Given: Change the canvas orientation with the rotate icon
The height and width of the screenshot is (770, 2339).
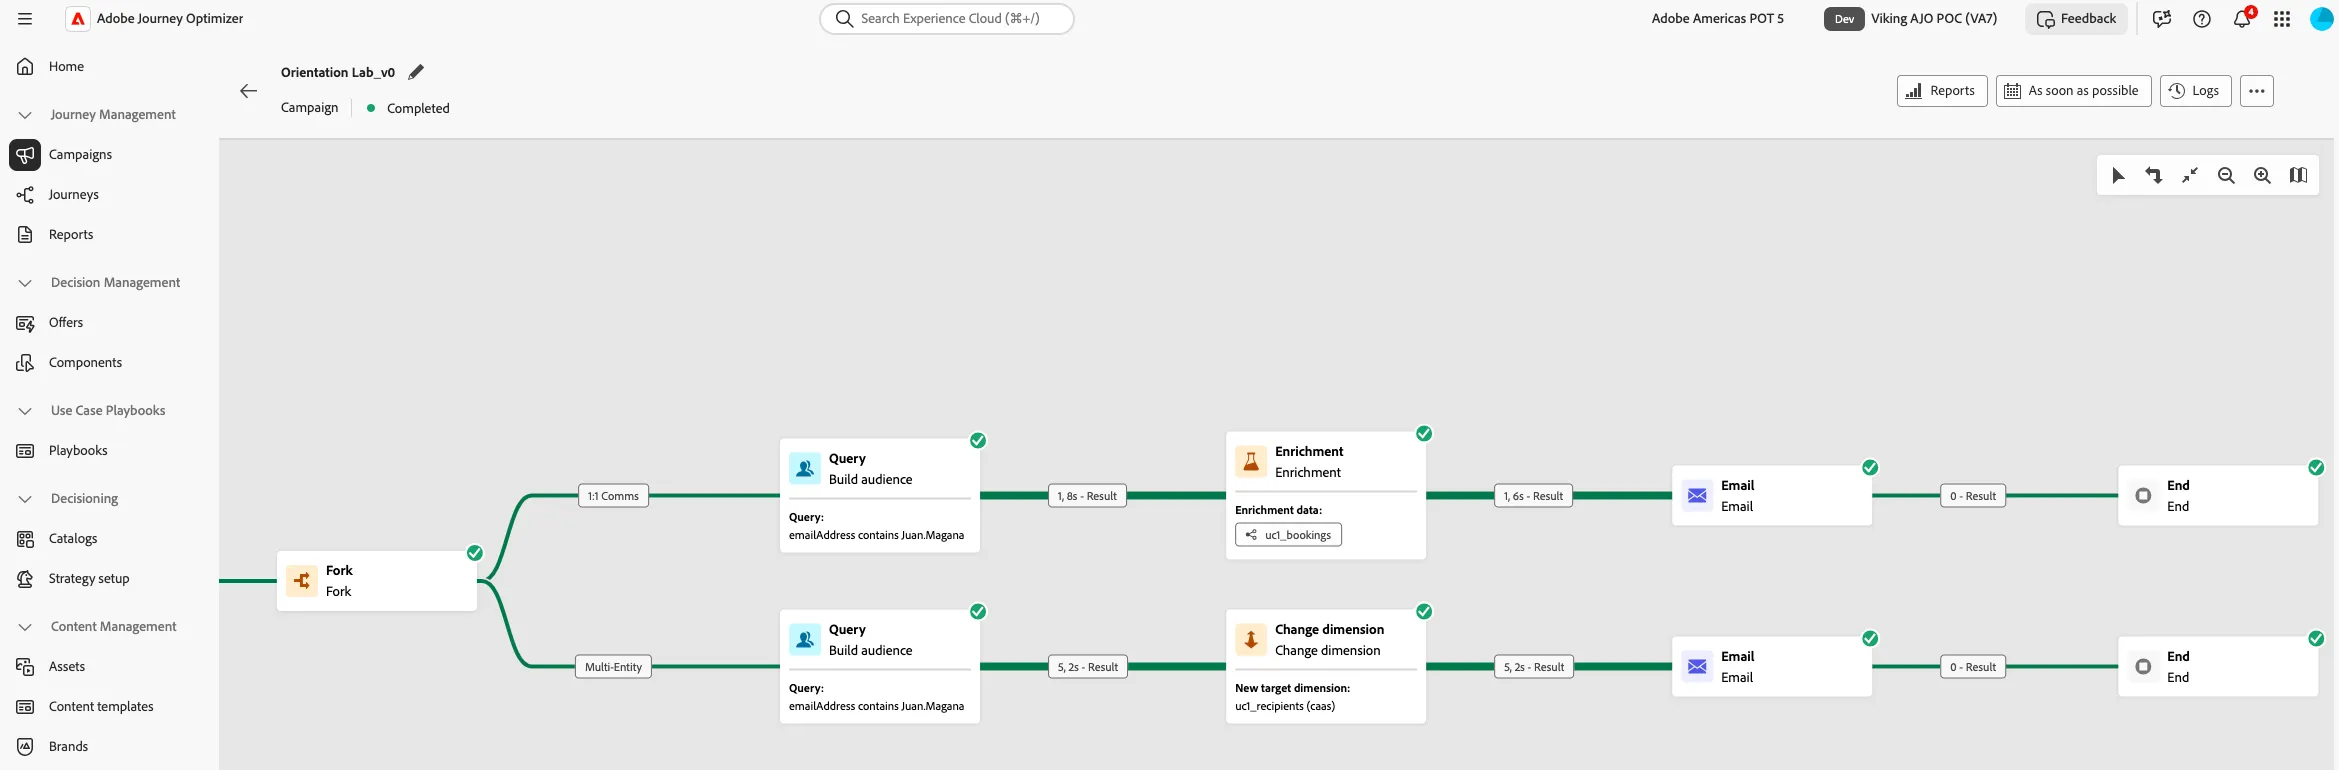Looking at the screenshot, I should pos(2154,175).
